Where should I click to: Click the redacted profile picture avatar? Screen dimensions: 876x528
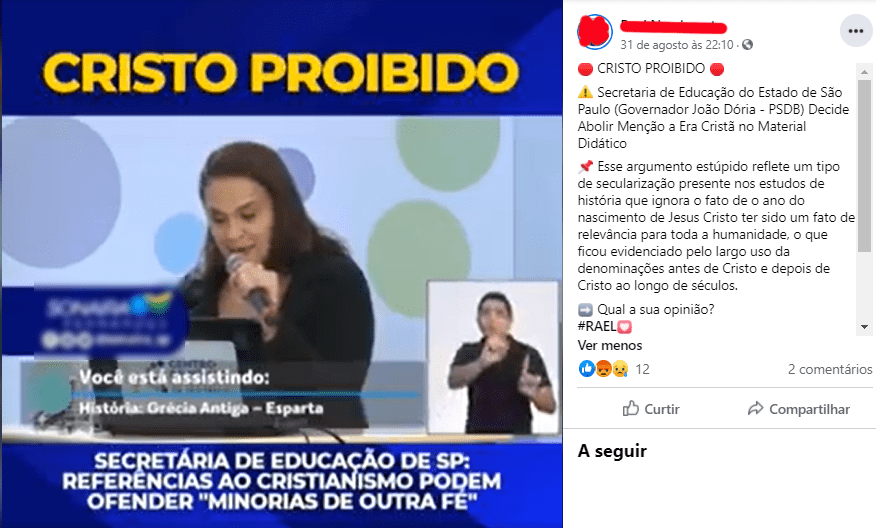pyautogui.click(x=594, y=31)
